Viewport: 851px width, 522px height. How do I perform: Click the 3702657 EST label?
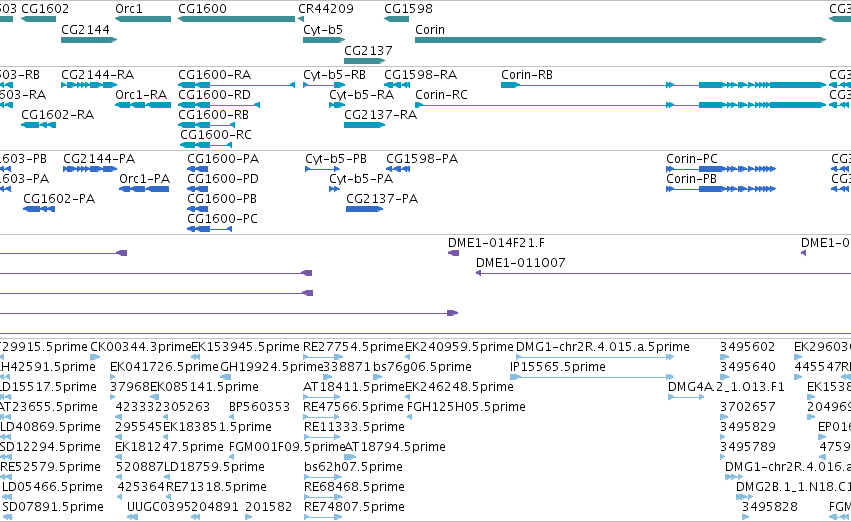pos(747,407)
